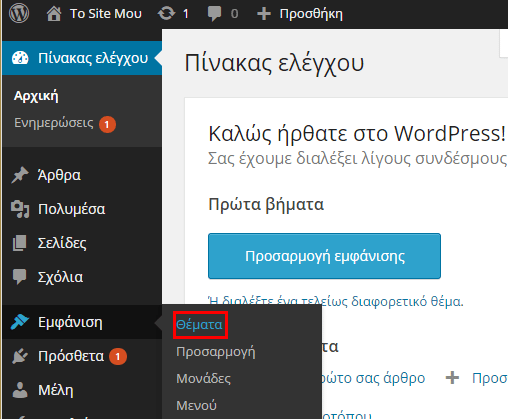The height and width of the screenshot is (419, 508).
Task: Click the comment count 0 in admin bar
Action: 234,14
